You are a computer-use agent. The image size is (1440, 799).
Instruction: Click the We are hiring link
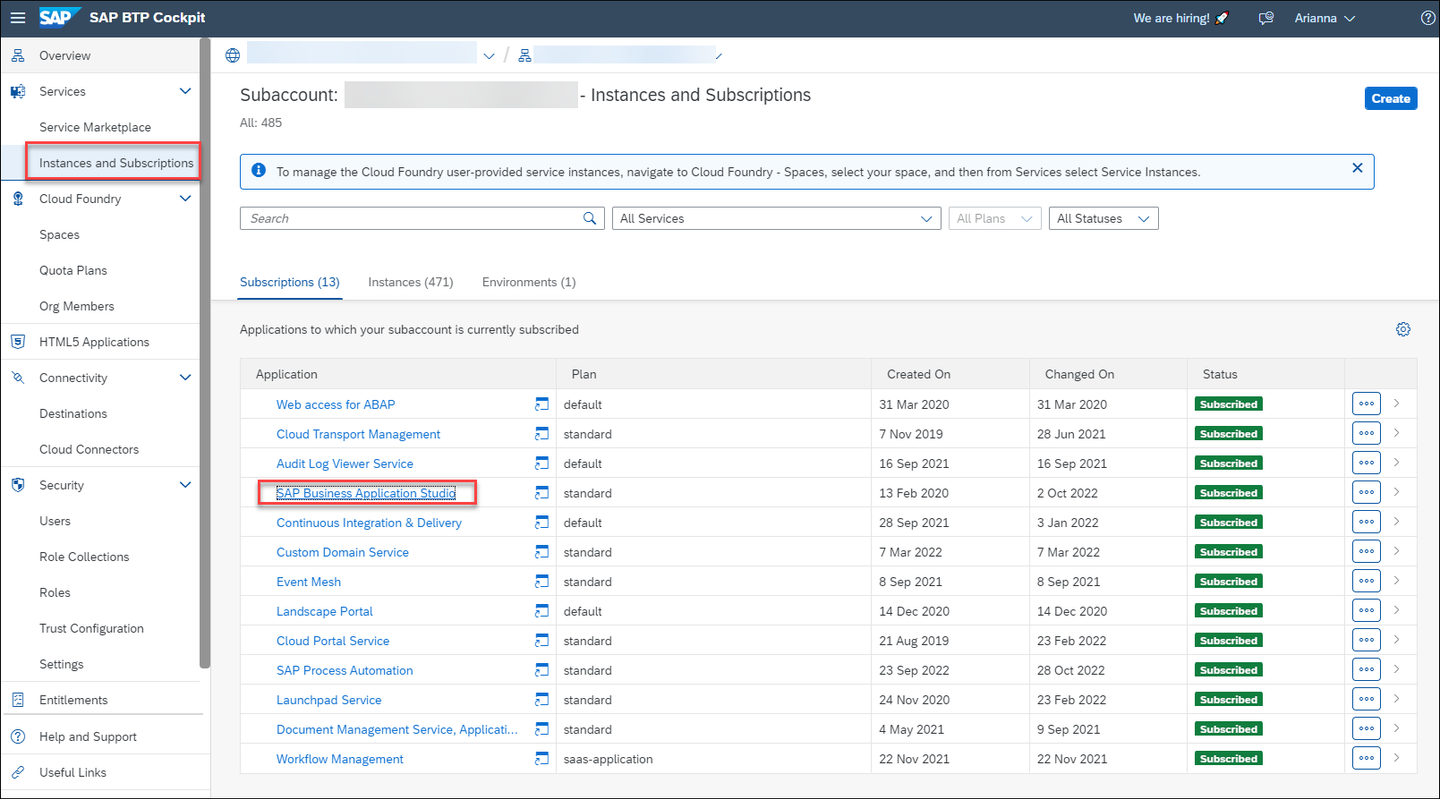click(x=1182, y=18)
